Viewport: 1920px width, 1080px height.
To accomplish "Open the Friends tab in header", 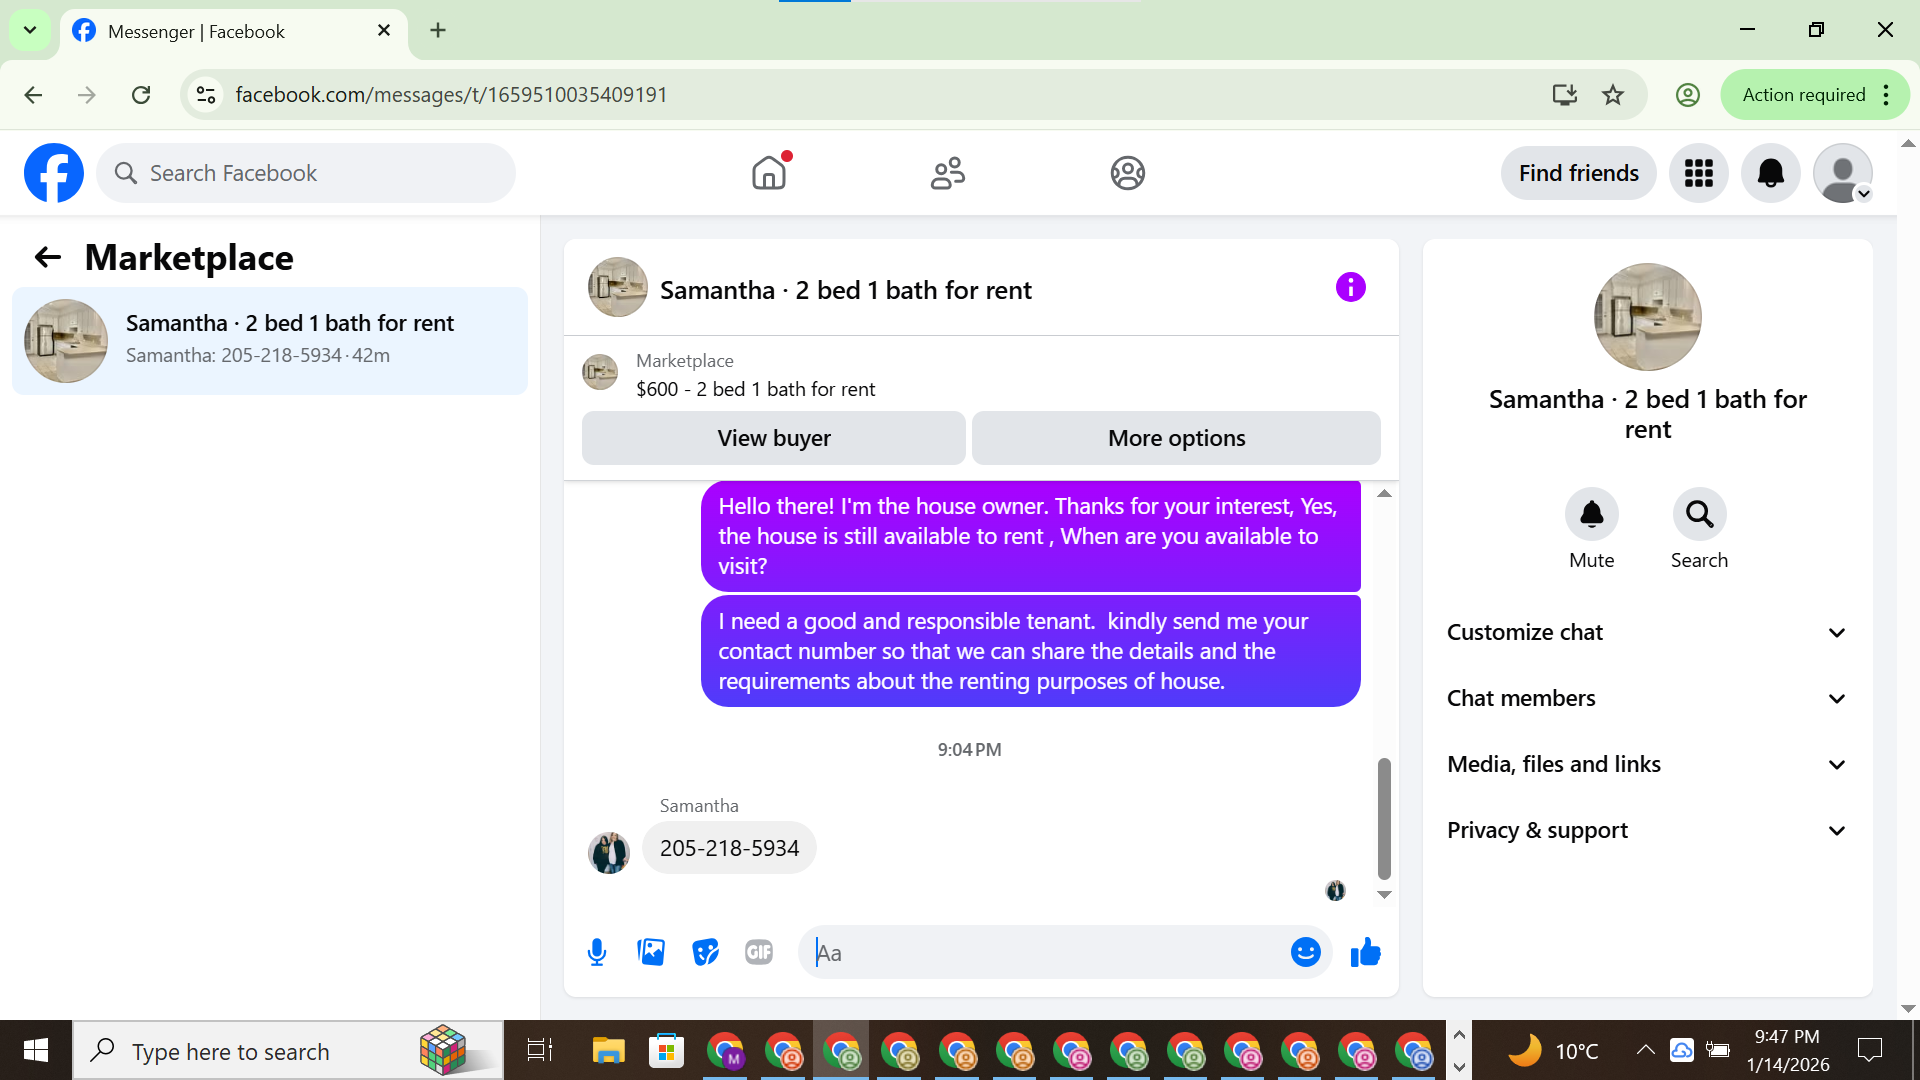I will tap(947, 173).
